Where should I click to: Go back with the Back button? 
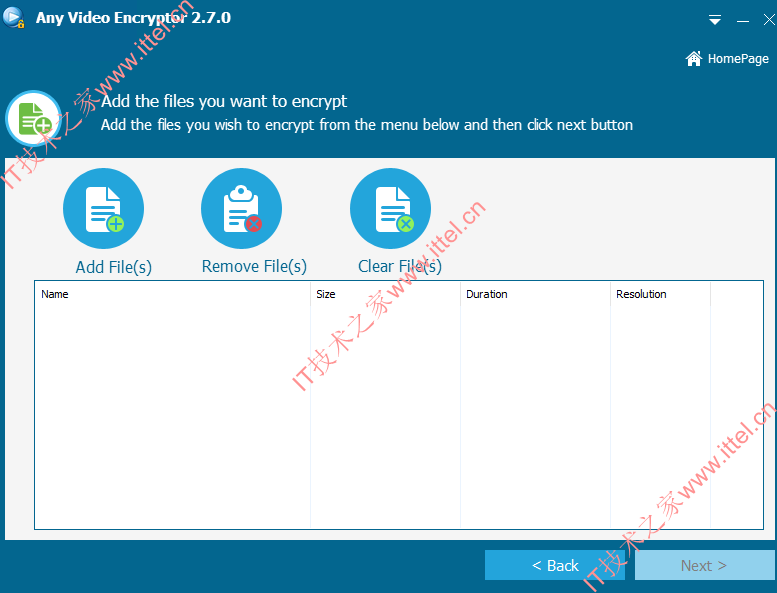click(x=555, y=565)
